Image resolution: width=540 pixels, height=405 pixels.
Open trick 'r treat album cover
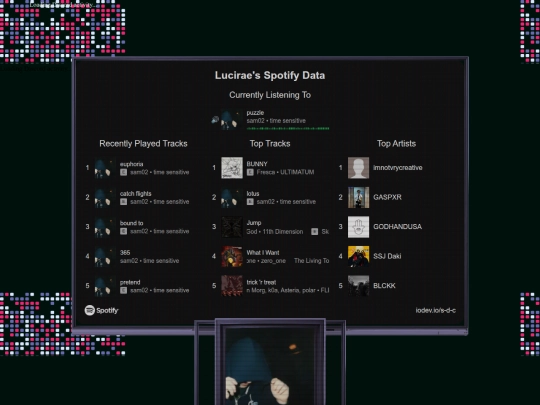(x=232, y=286)
